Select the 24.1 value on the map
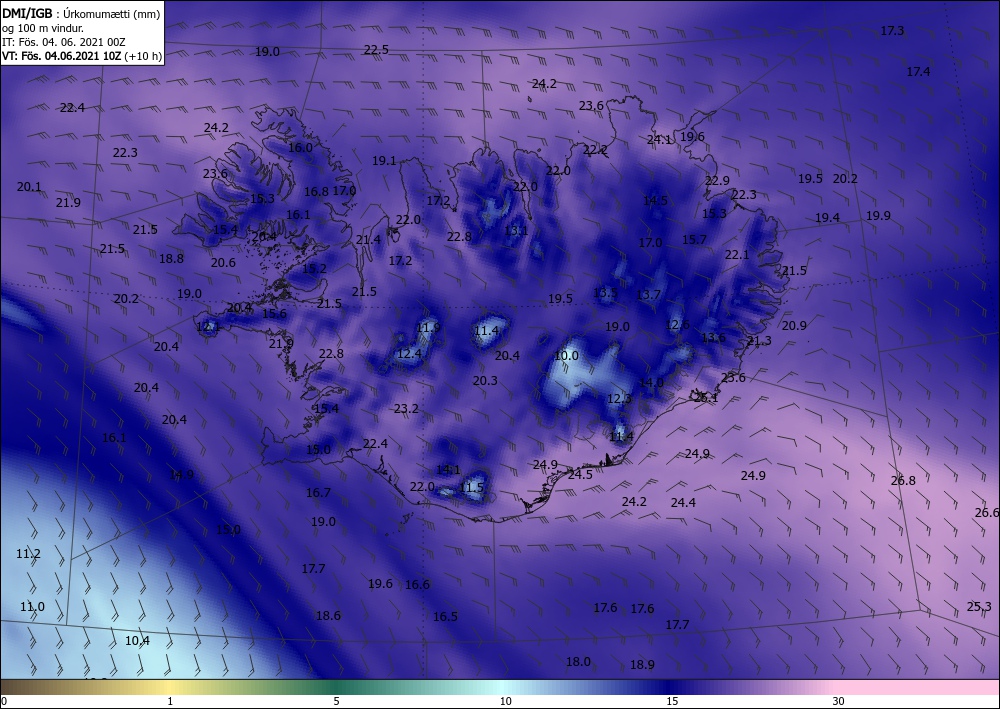1000x709 pixels. click(x=659, y=139)
